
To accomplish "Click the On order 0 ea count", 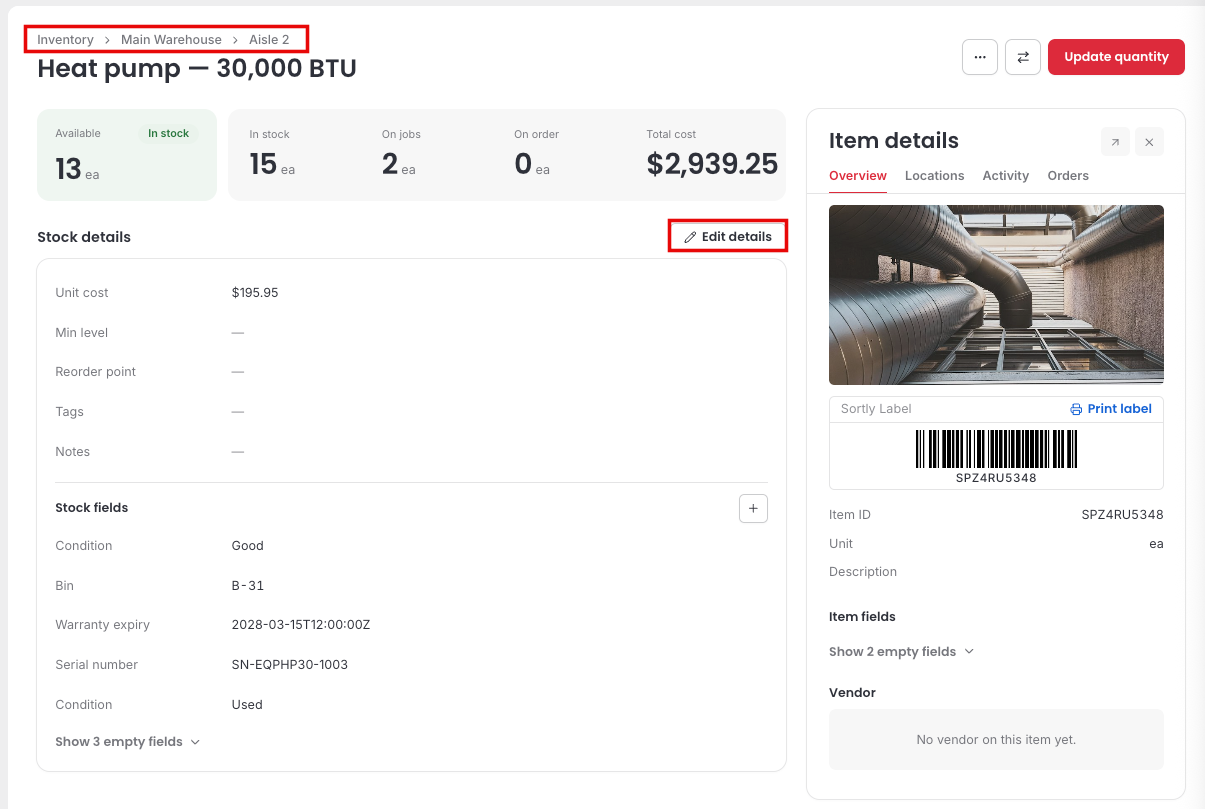I will pyautogui.click(x=532, y=164).
